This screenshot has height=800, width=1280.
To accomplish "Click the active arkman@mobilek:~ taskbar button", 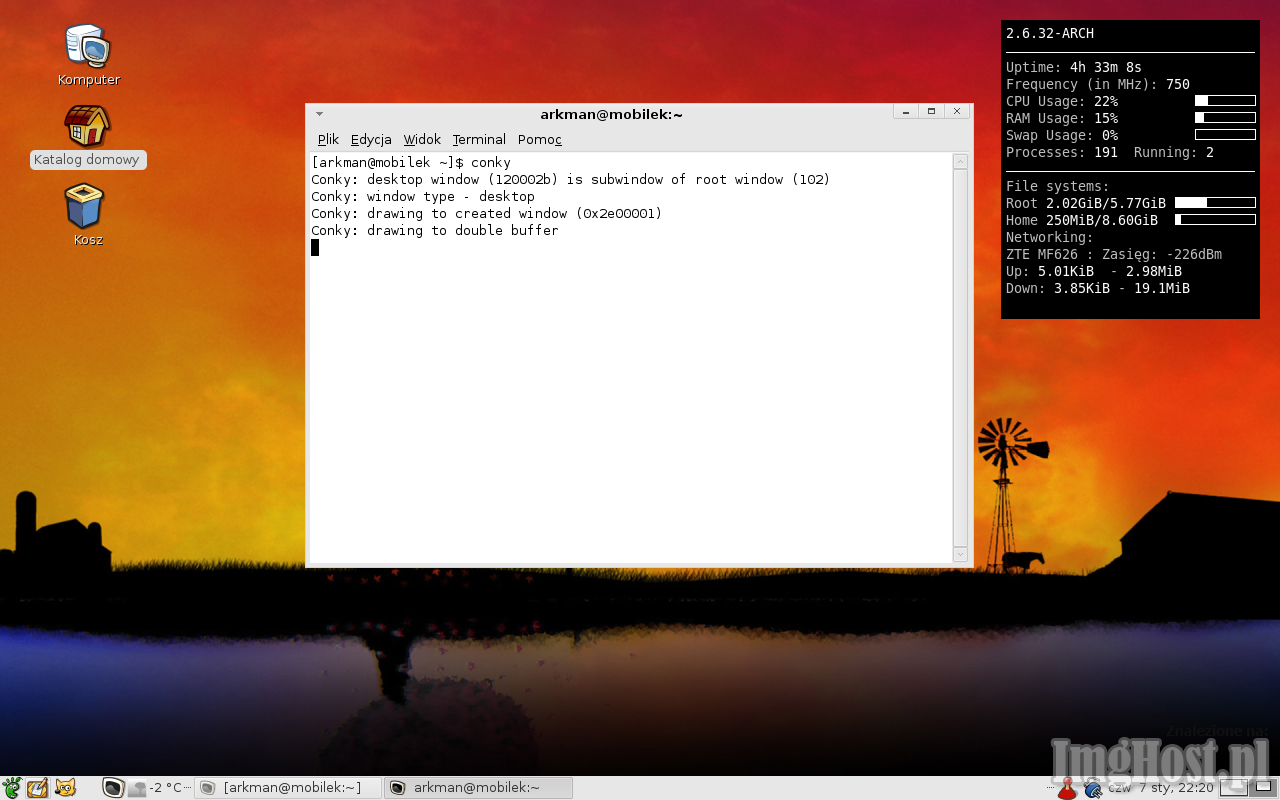I will 478,788.
